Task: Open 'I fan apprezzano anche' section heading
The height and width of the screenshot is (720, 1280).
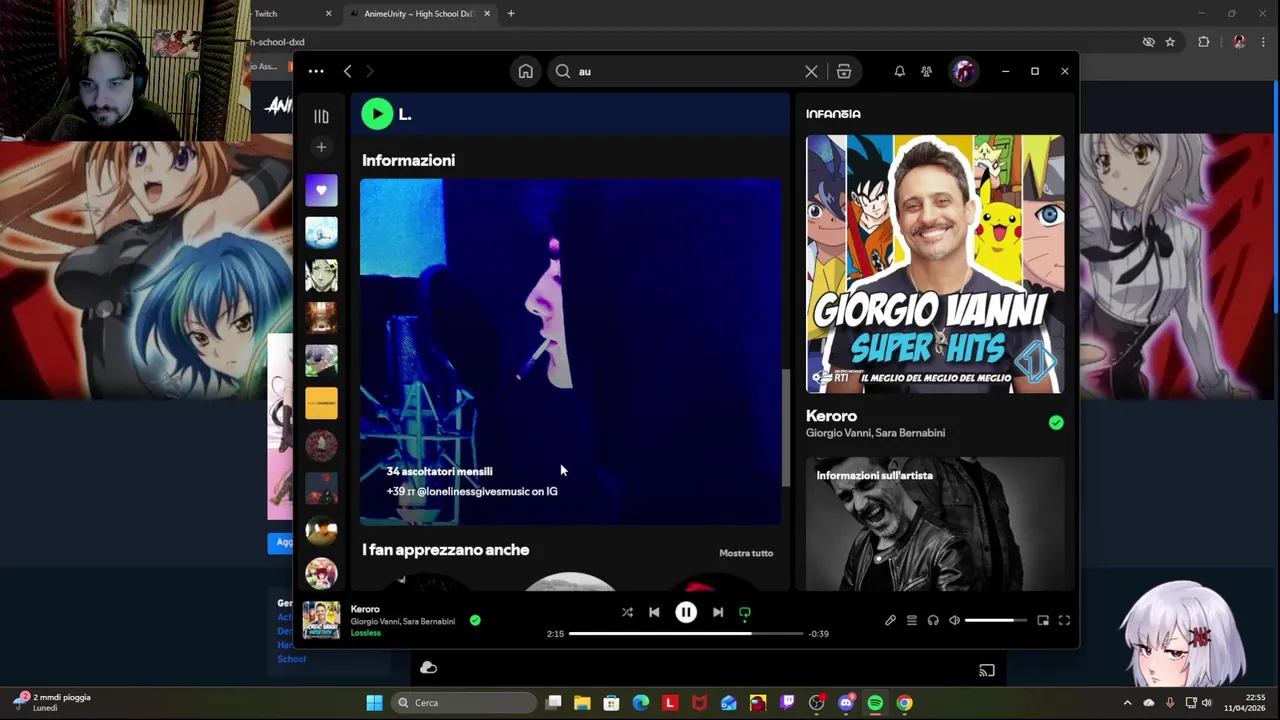Action: click(445, 550)
